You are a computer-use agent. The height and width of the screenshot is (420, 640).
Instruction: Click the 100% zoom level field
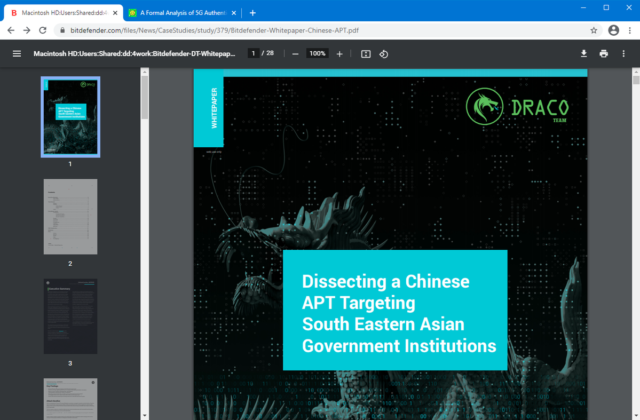[317, 53]
